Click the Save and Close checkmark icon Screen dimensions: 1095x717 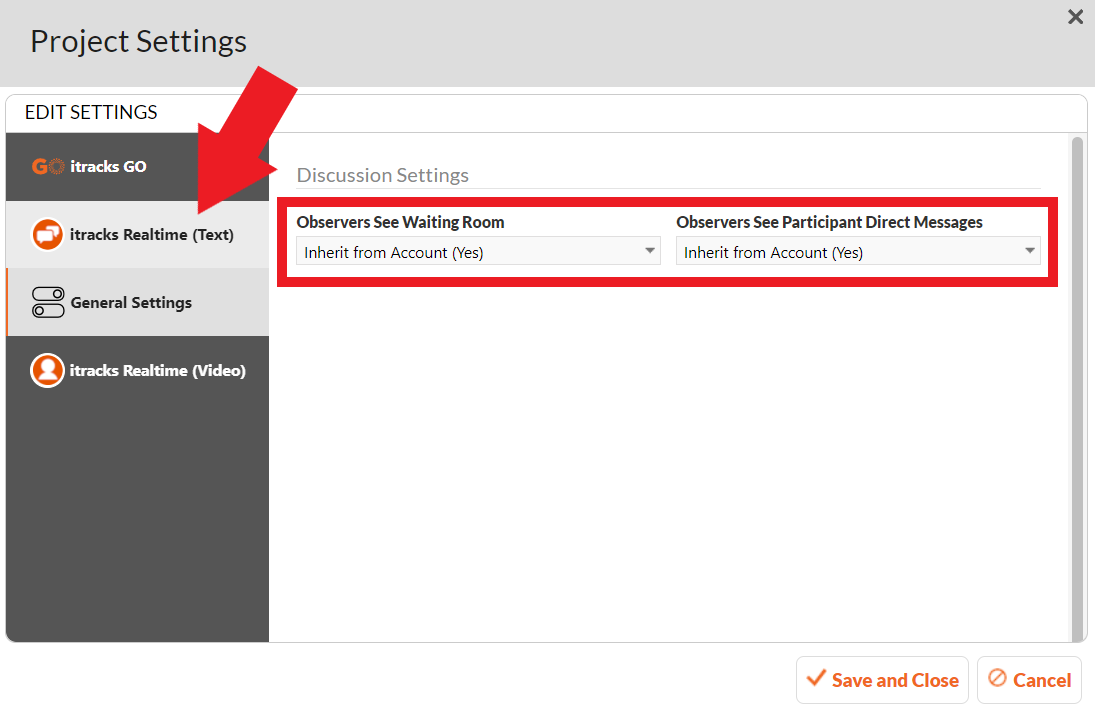coord(816,678)
